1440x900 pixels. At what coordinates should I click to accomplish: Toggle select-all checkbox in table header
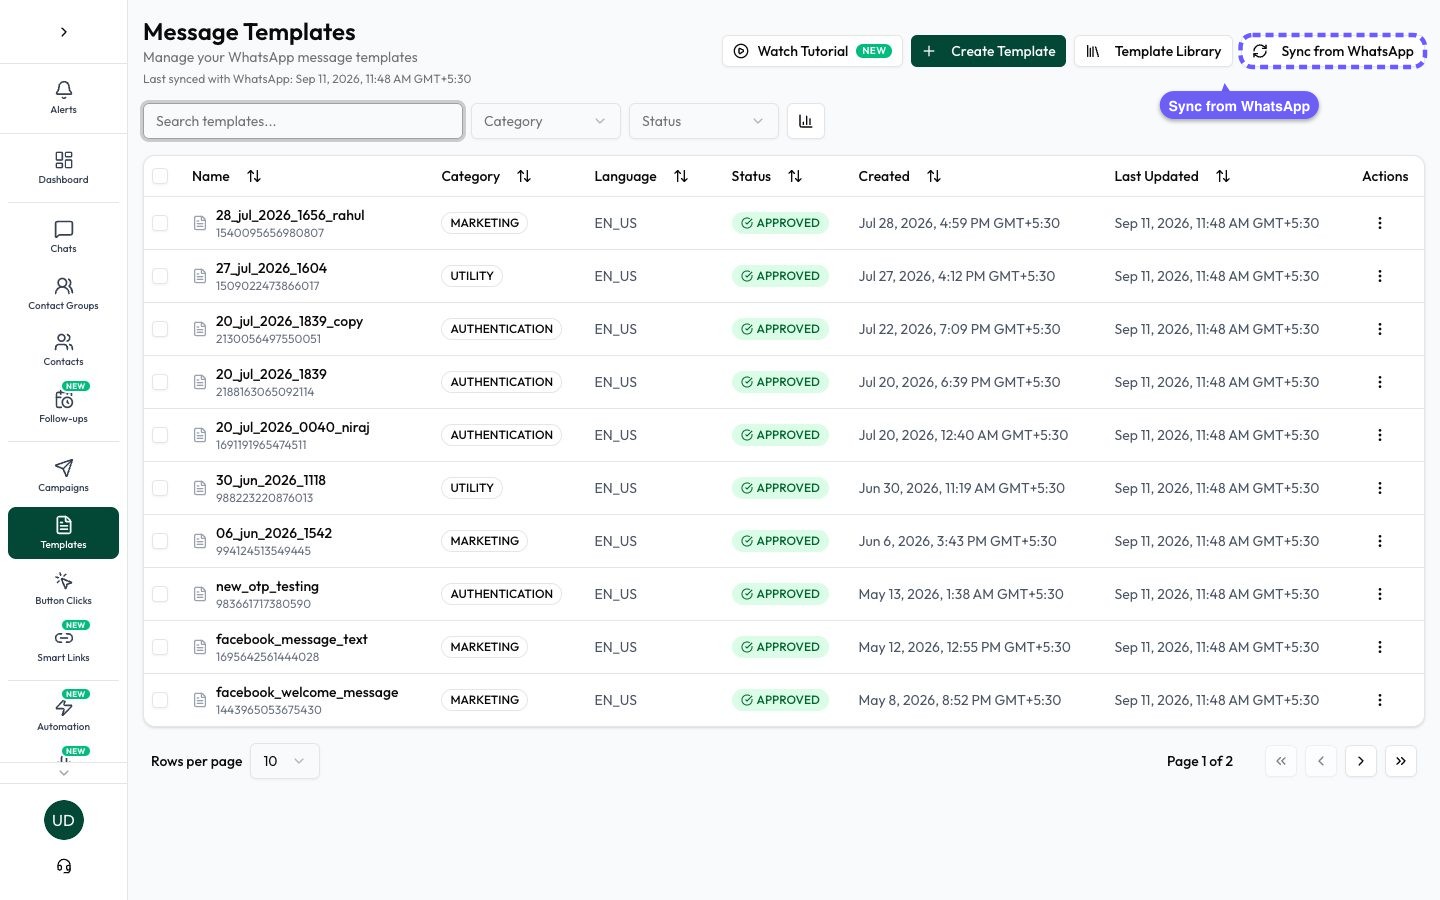click(x=160, y=176)
